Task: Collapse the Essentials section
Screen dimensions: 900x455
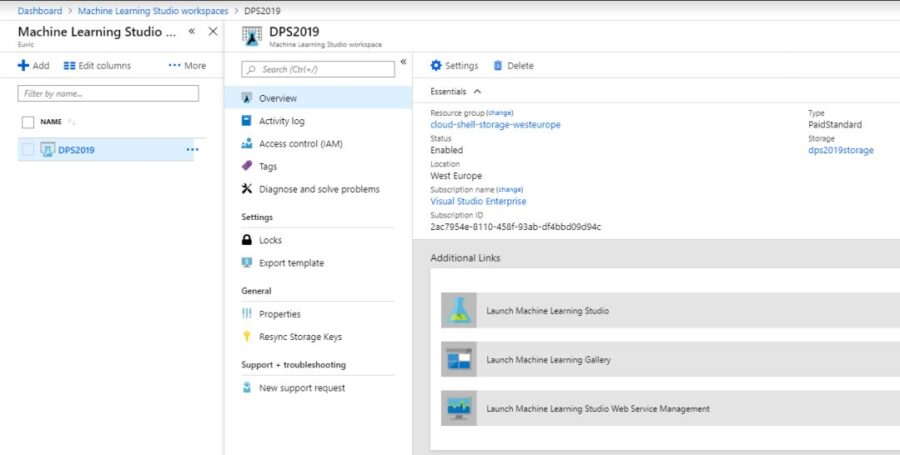Action: pos(478,92)
